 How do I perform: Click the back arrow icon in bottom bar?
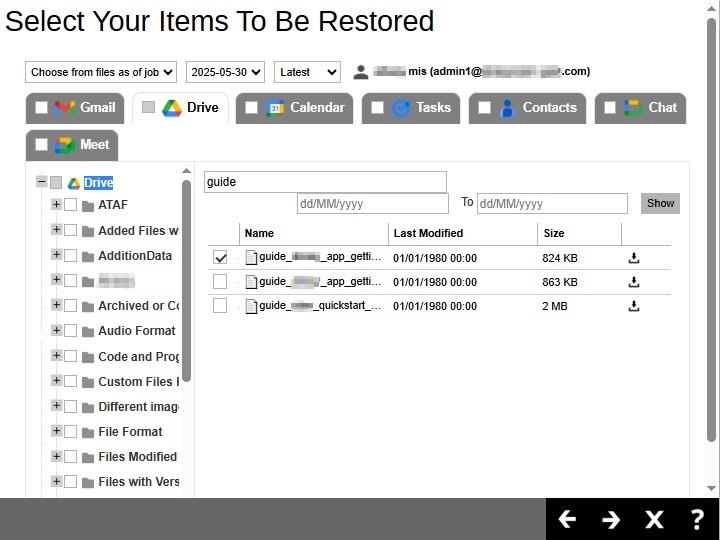tap(567, 519)
